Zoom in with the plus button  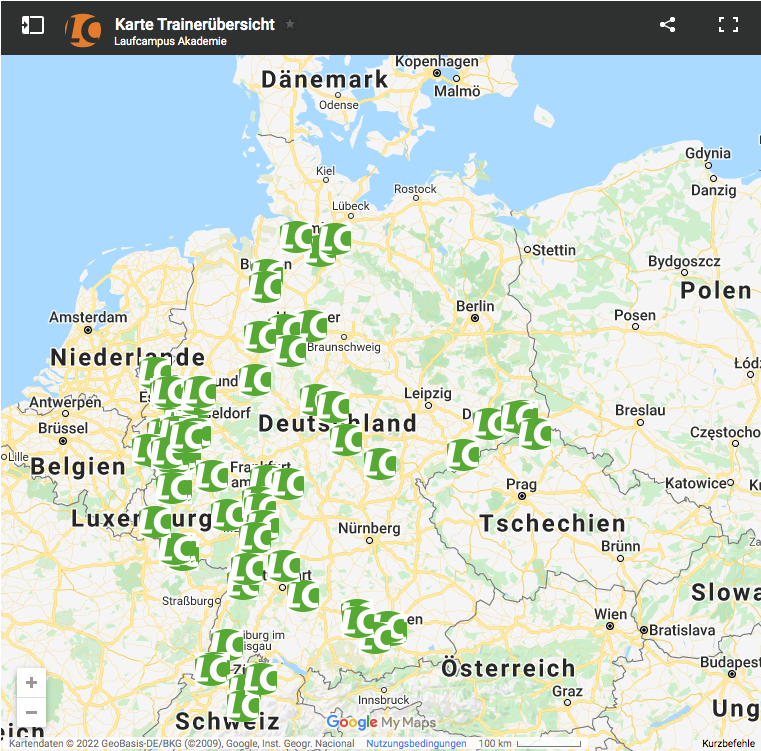(x=32, y=683)
